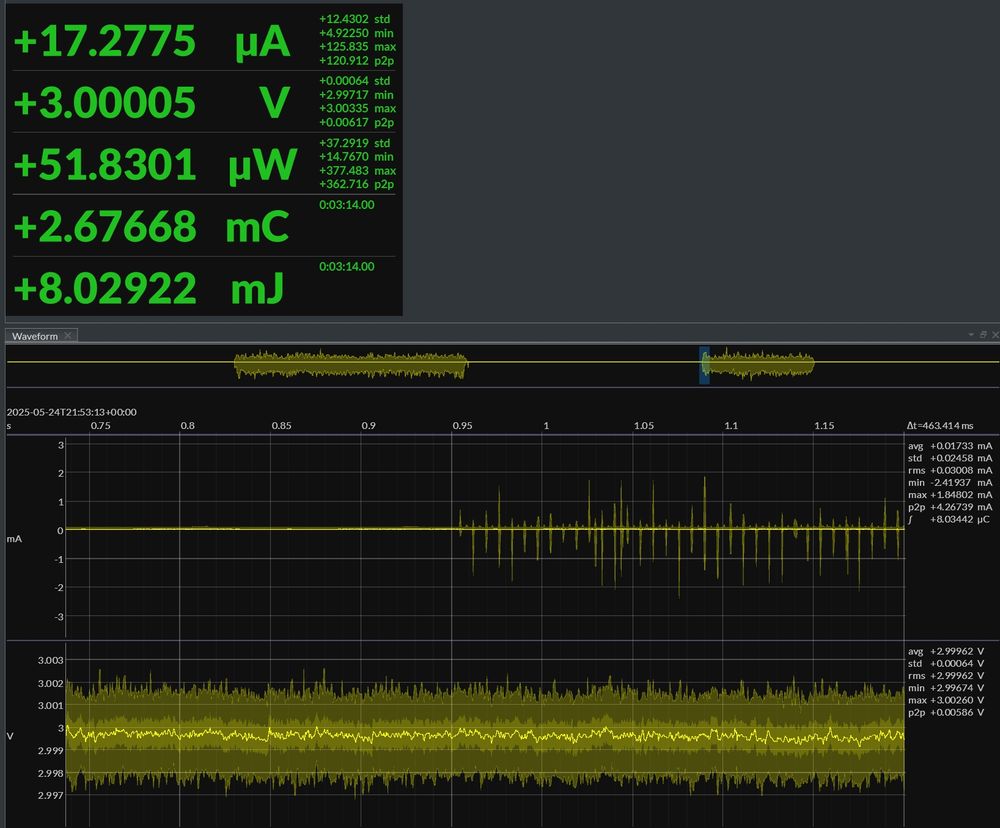This screenshot has height=828, width=1000.
Task: Click the +3.00005 V voltage reading
Action: click(x=152, y=102)
